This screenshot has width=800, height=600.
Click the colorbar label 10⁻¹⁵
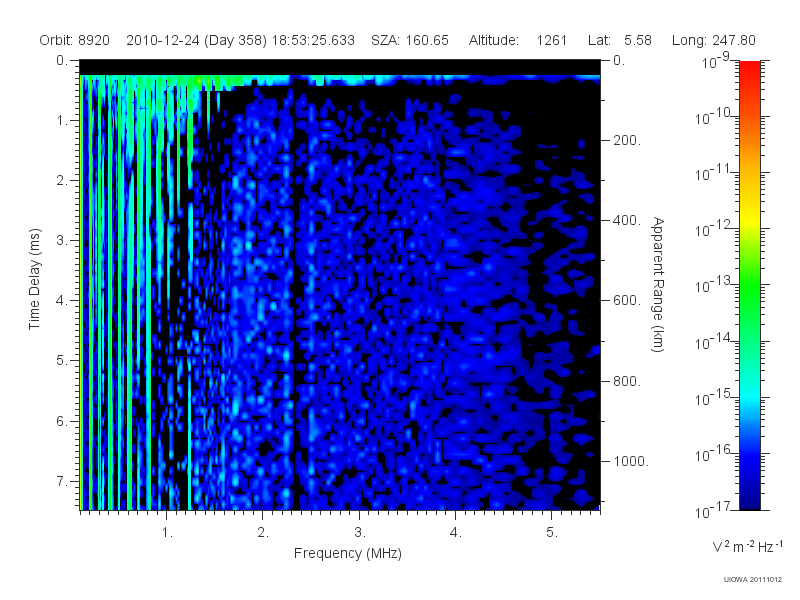pyautogui.click(x=715, y=397)
